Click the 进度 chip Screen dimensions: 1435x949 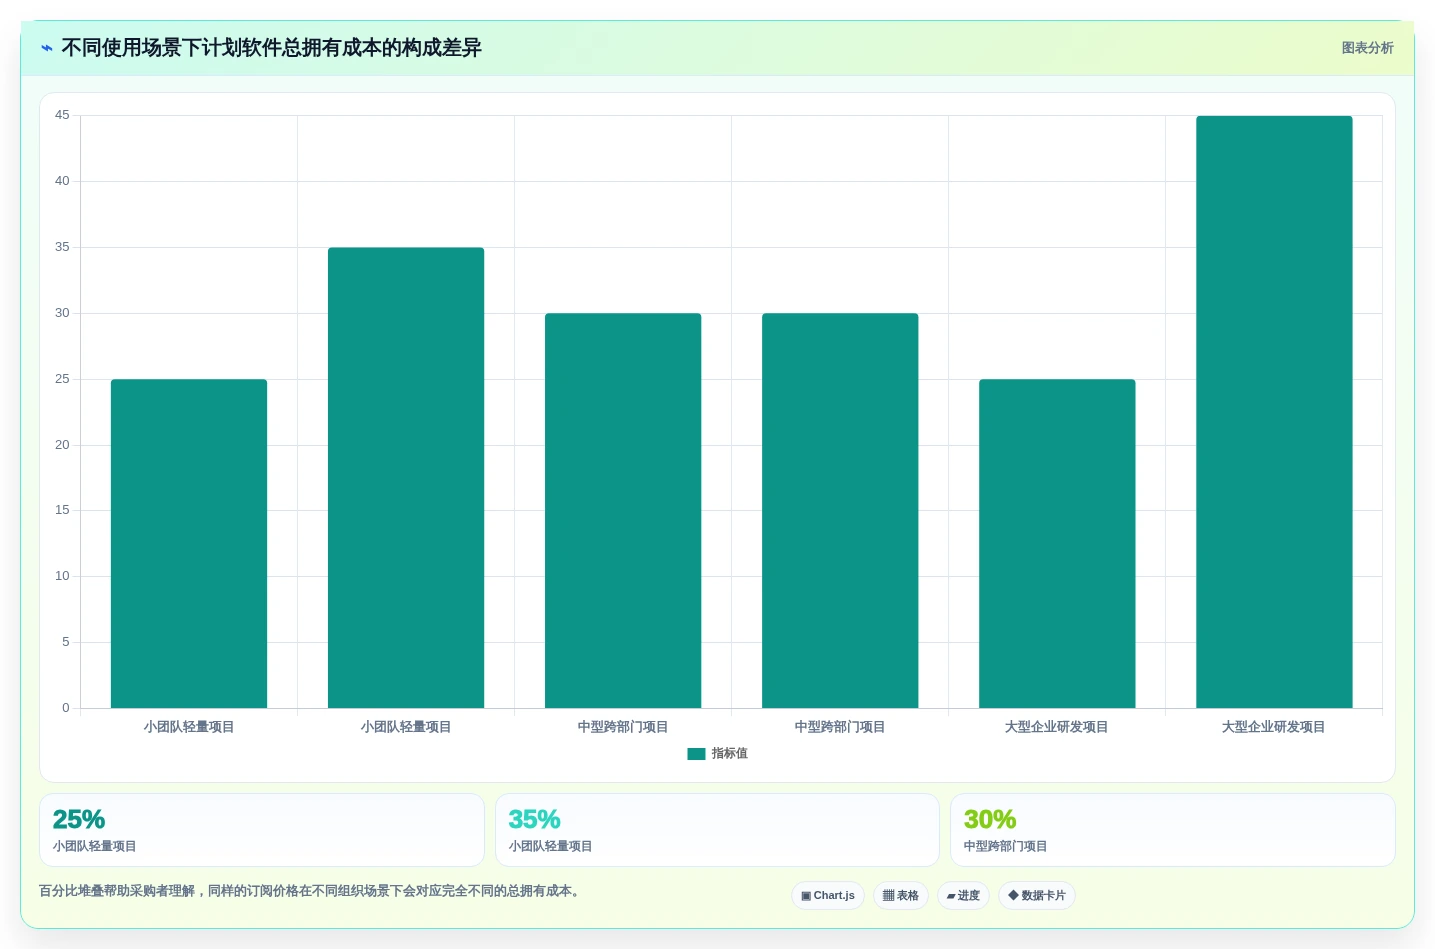point(963,896)
